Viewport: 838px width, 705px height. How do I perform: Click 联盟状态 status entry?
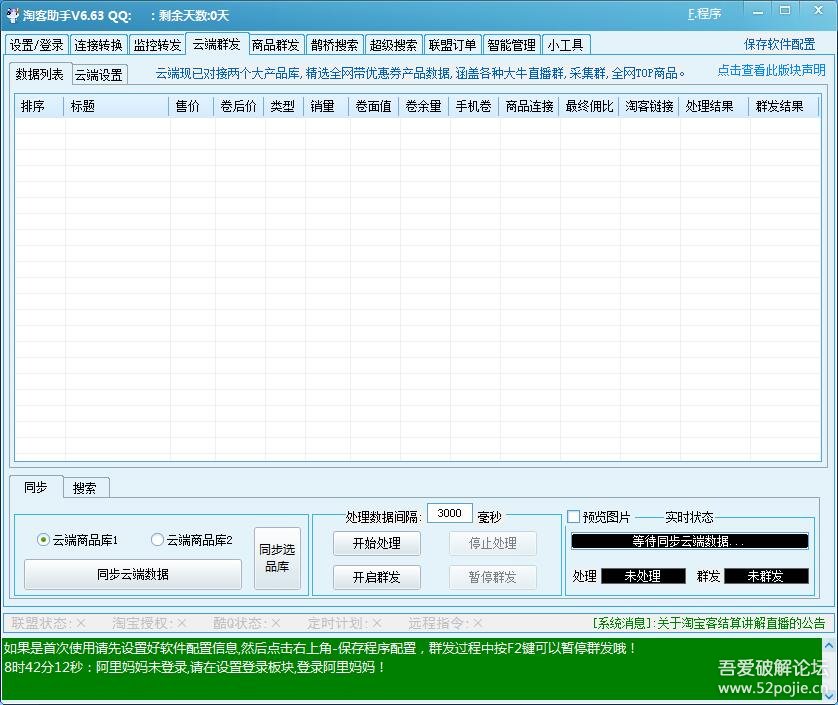point(48,623)
